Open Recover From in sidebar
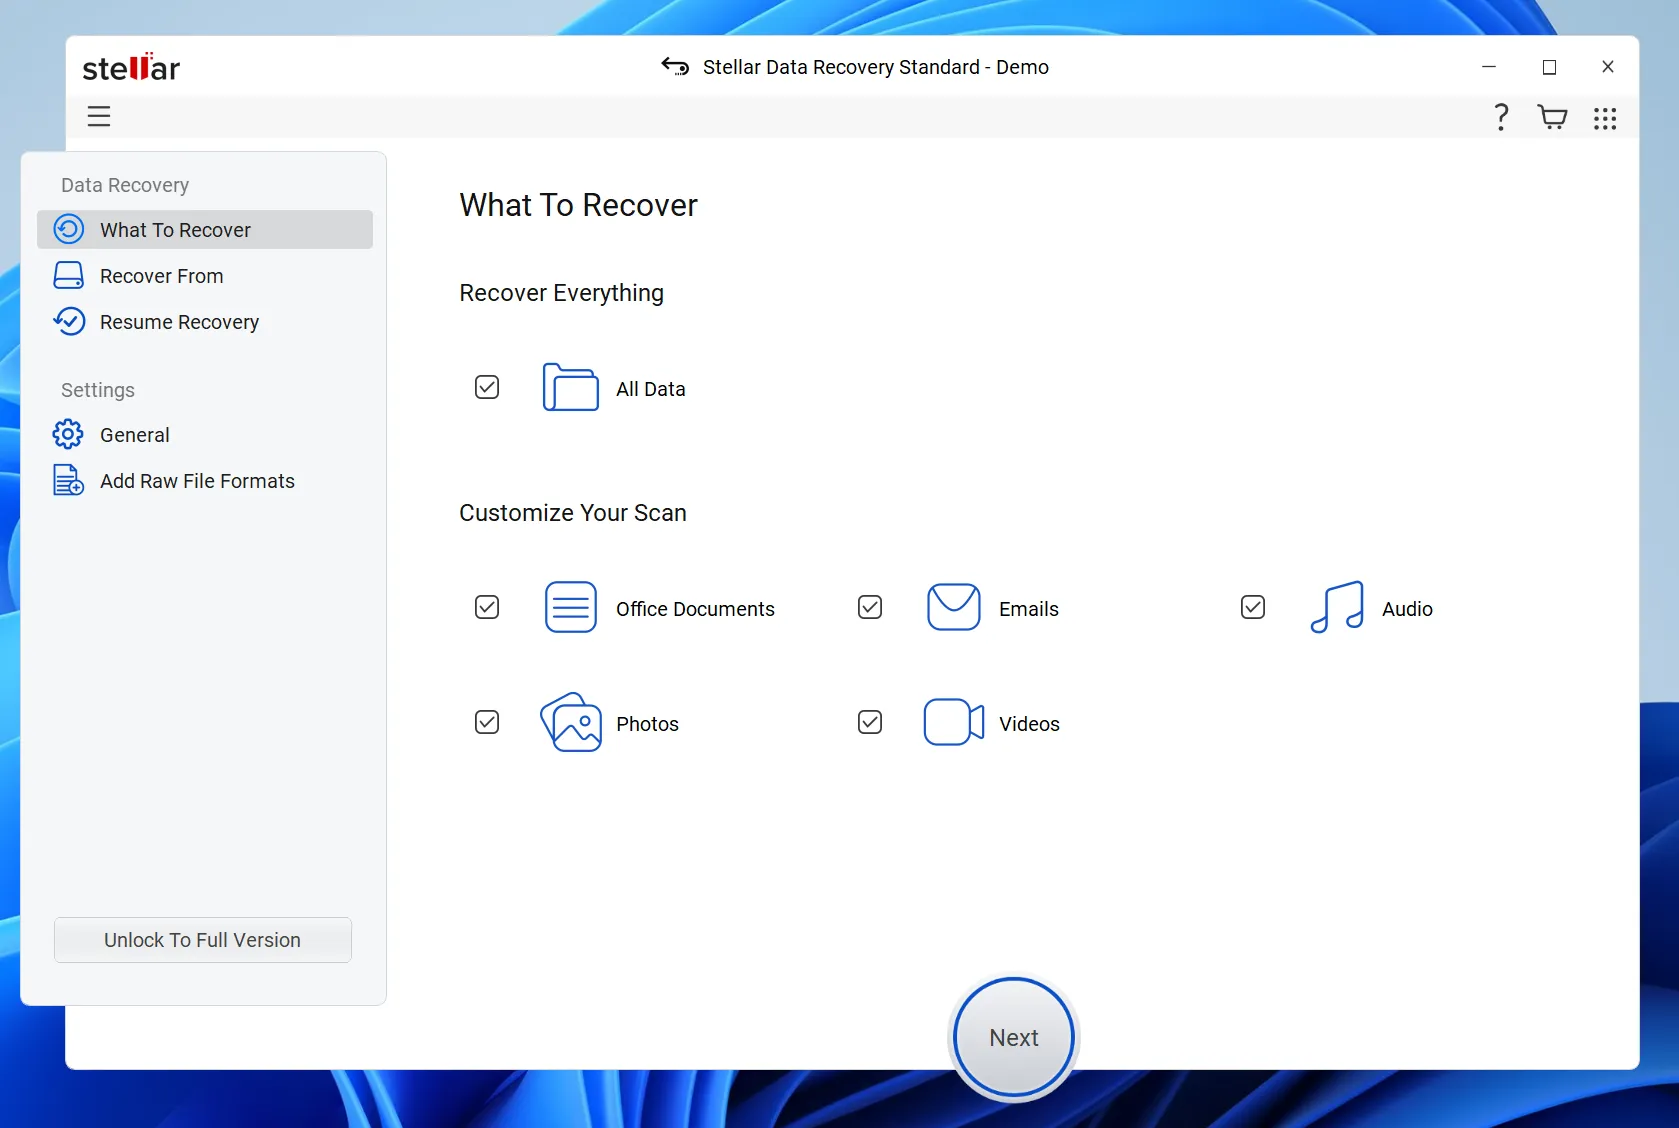This screenshot has height=1128, width=1679. coord(205,275)
